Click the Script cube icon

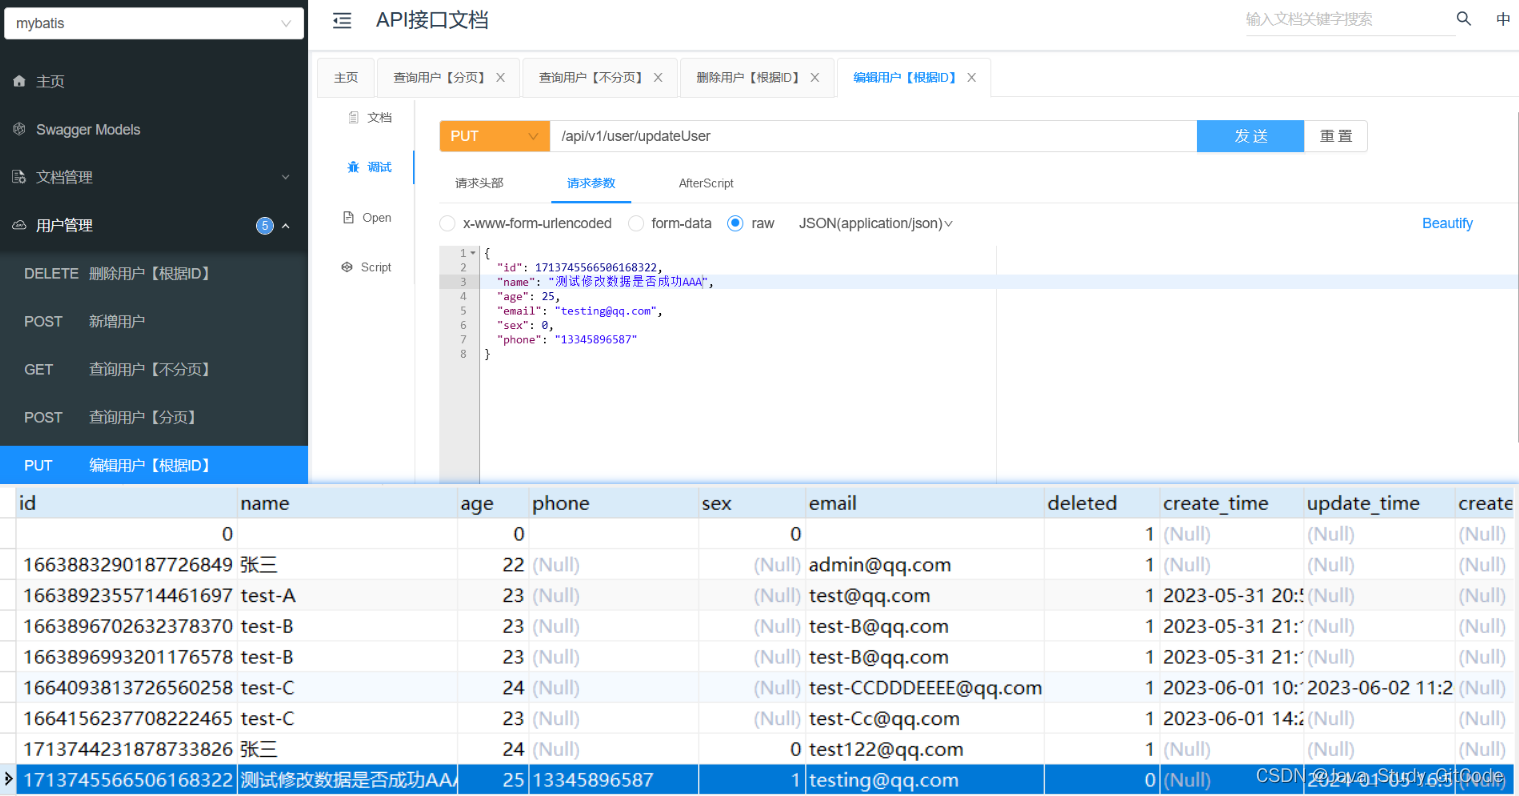click(347, 267)
